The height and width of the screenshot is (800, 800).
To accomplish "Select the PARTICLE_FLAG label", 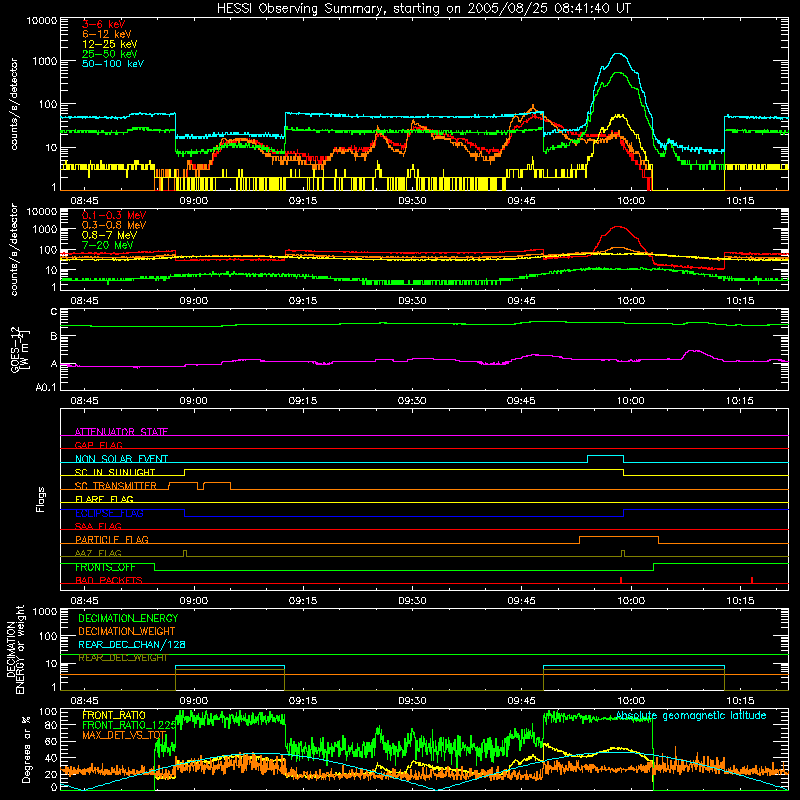I will 112,539.
